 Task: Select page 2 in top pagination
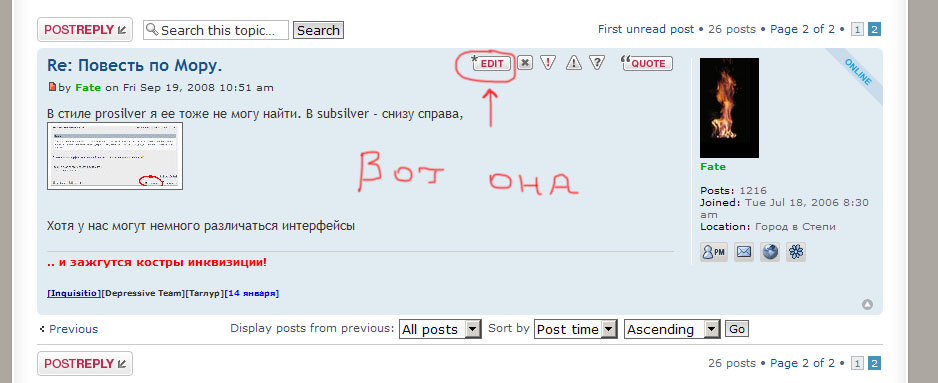pos(874,29)
